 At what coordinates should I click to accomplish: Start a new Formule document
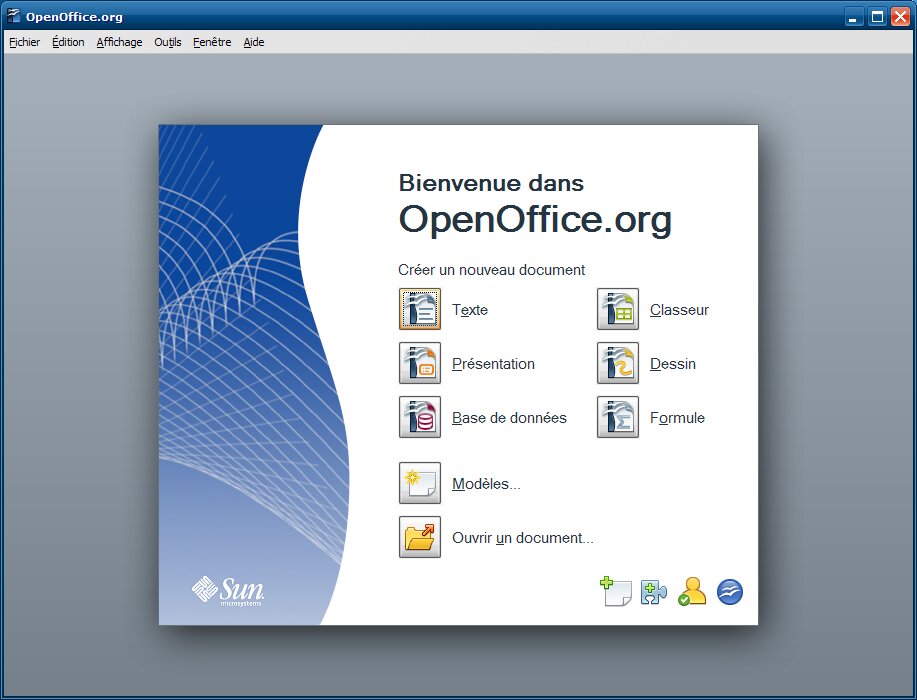[x=618, y=418]
